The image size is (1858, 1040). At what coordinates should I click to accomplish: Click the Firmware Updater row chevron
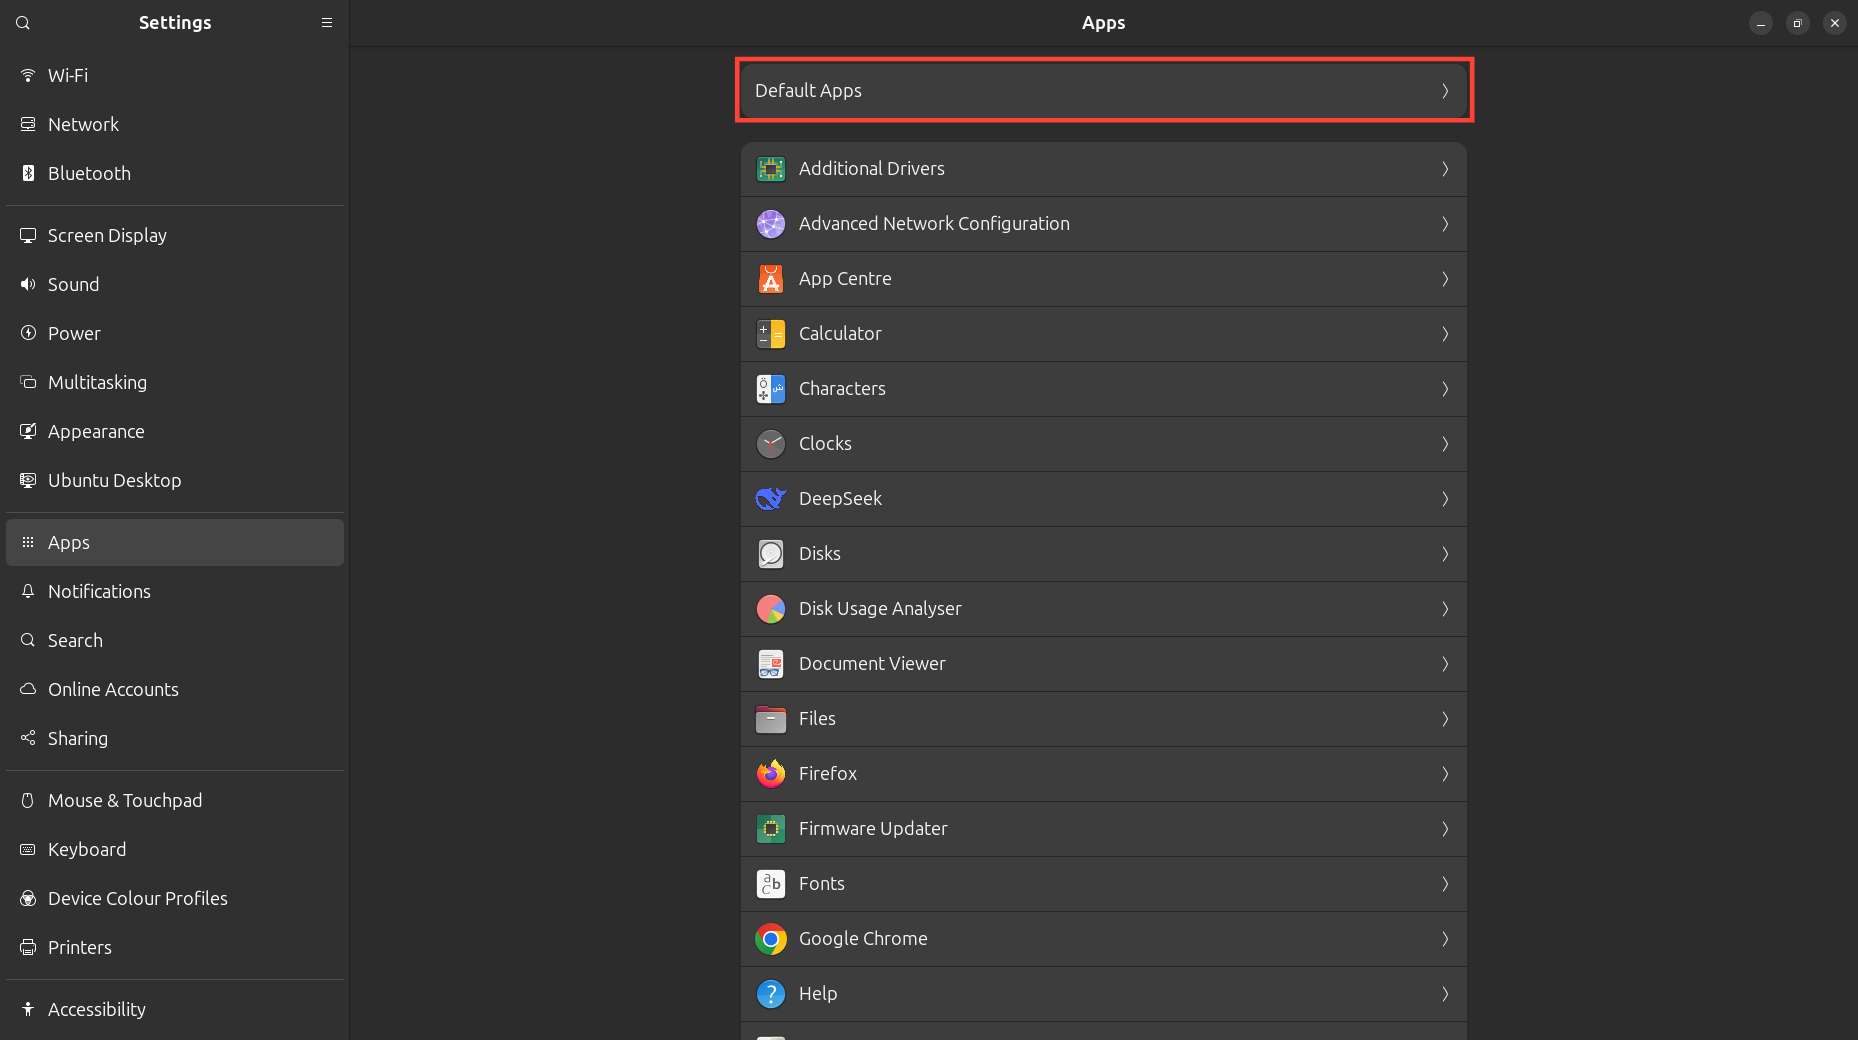(1445, 829)
